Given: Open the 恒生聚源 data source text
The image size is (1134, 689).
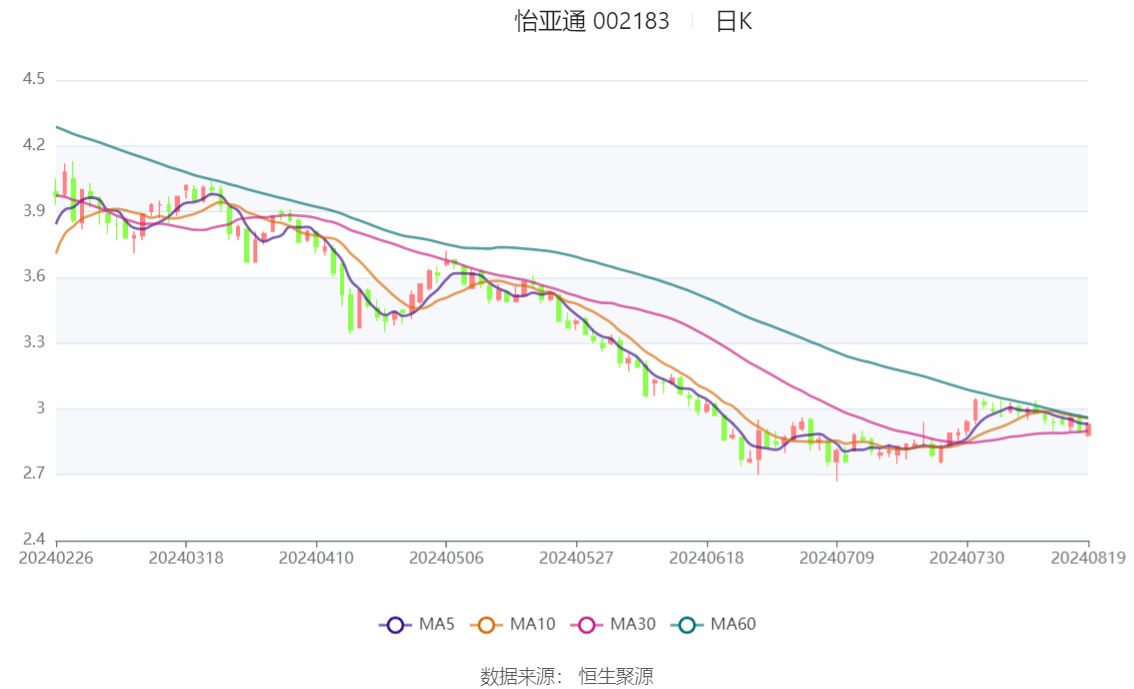Looking at the screenshot, I should pos(615,677).
